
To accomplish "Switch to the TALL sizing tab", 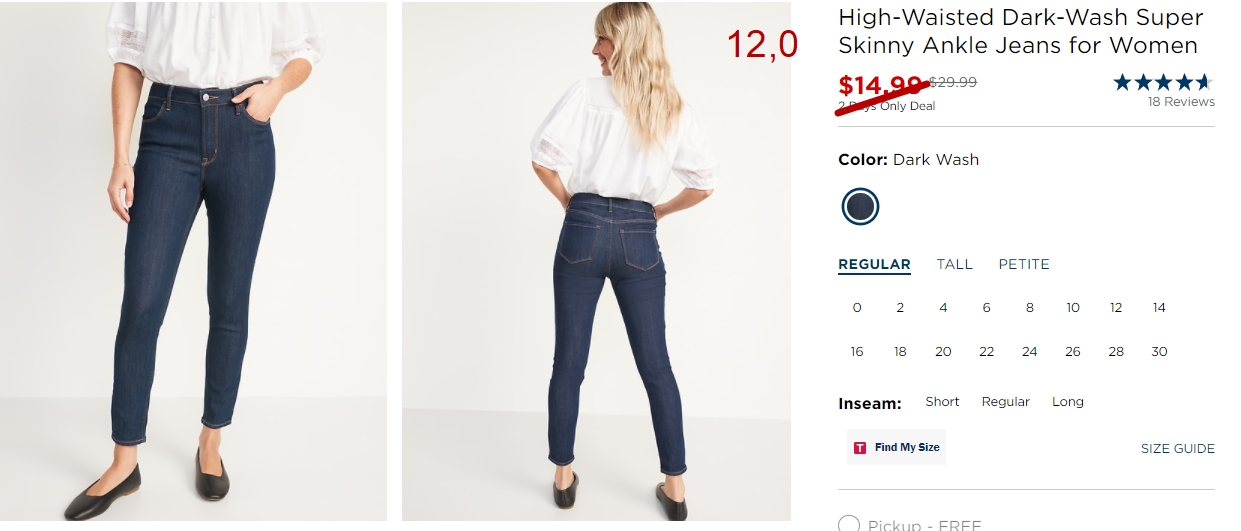I will (954, 264).
